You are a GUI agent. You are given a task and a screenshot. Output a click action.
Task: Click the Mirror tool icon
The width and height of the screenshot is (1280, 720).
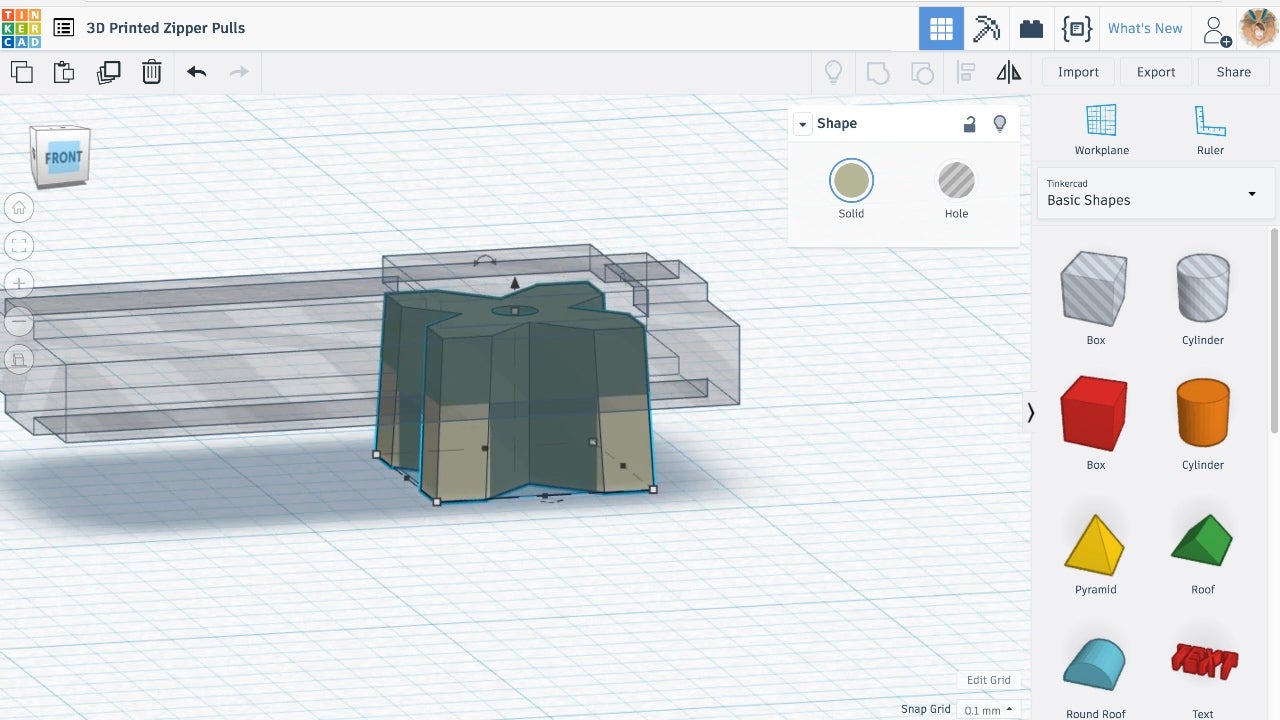coord(1009,72)
